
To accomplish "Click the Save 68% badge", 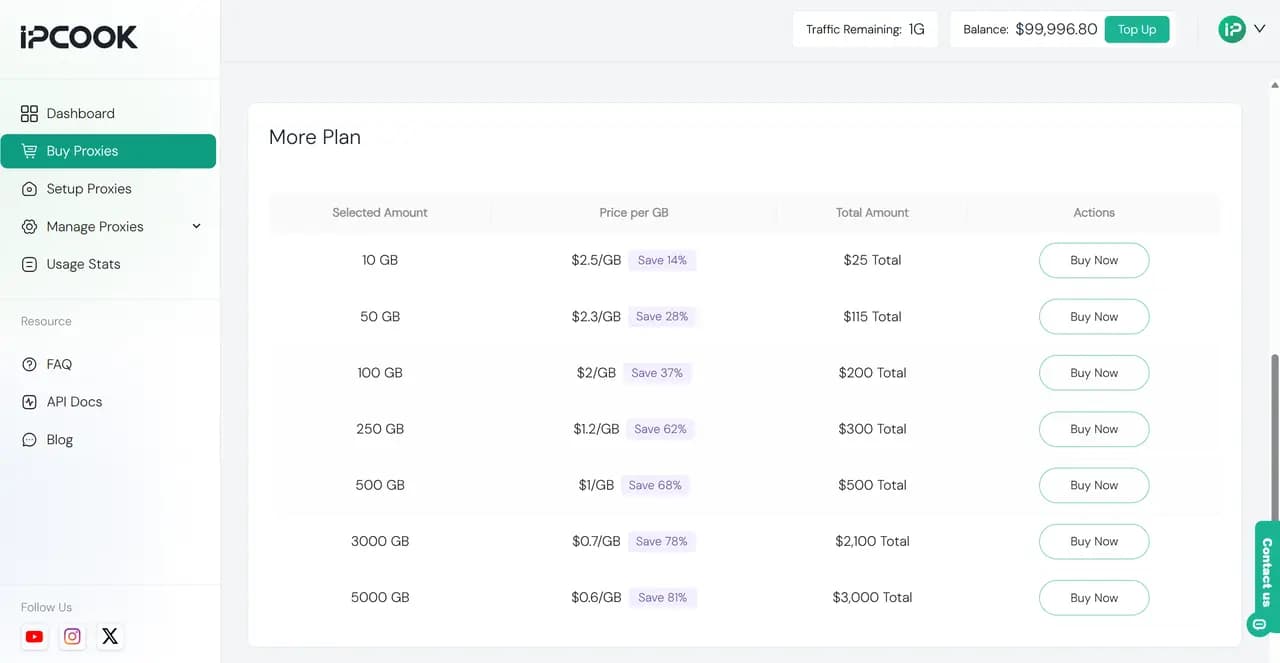I will 655,485.
